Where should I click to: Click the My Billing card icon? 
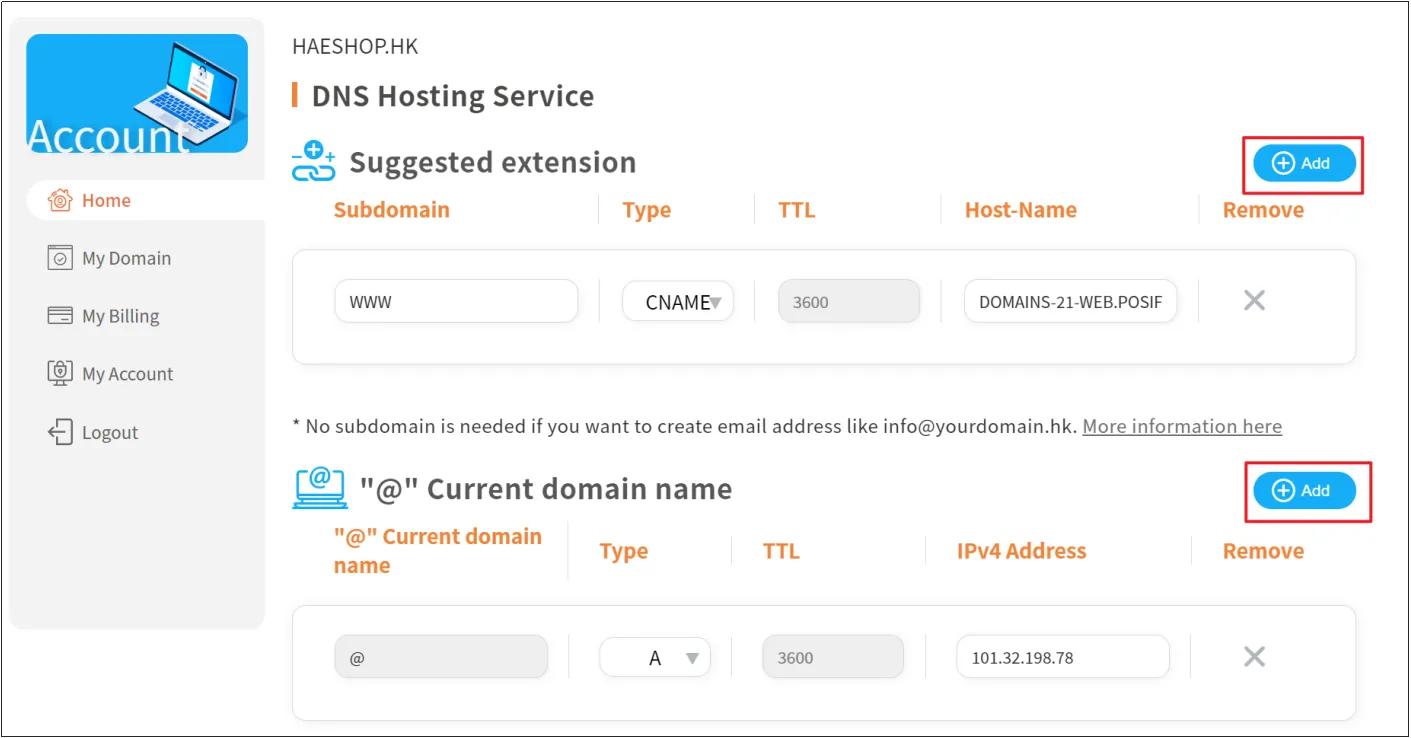(x=60, y=316)
